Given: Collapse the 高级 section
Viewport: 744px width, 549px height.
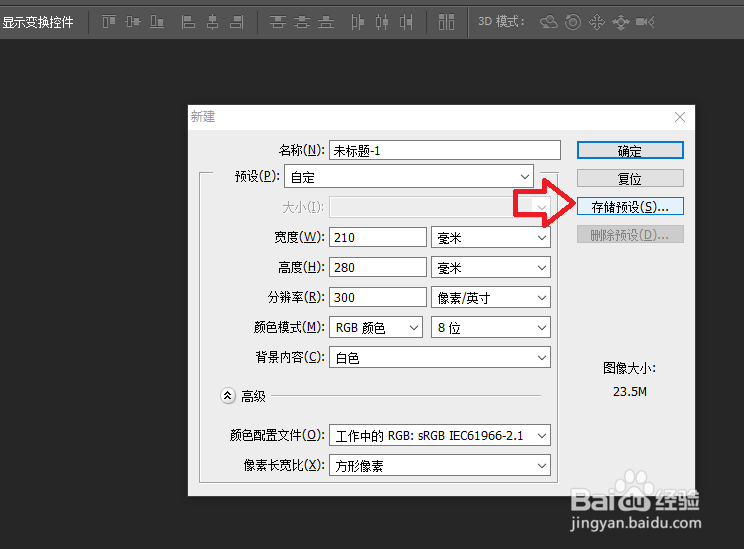Looking at the screenshot, I should click(x=228, y=396).
